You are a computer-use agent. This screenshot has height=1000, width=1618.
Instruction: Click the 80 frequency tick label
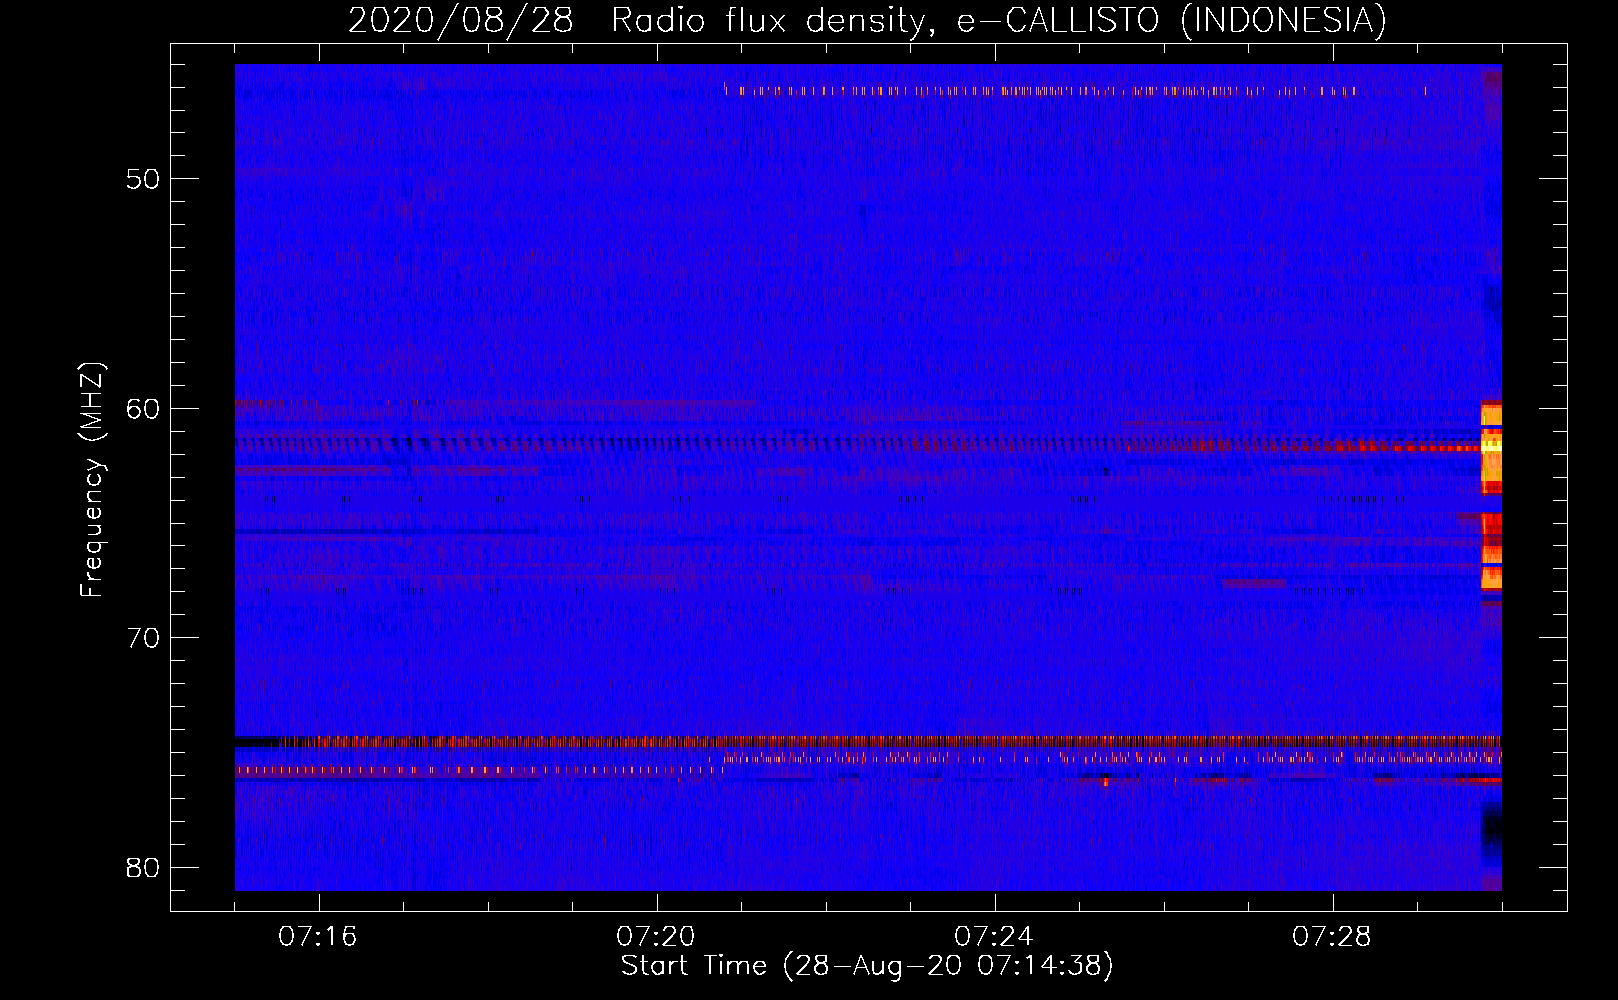click(x=144, y=867)
